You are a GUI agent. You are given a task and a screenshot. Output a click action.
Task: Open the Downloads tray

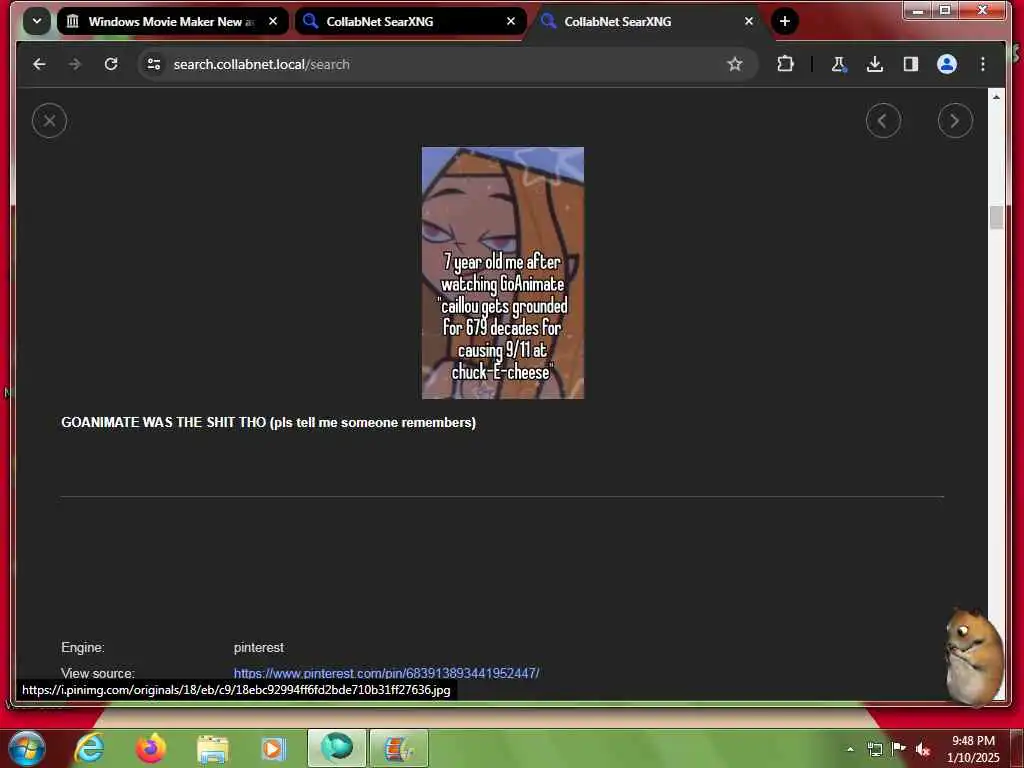pyautogui.click(x=874, y=64)
